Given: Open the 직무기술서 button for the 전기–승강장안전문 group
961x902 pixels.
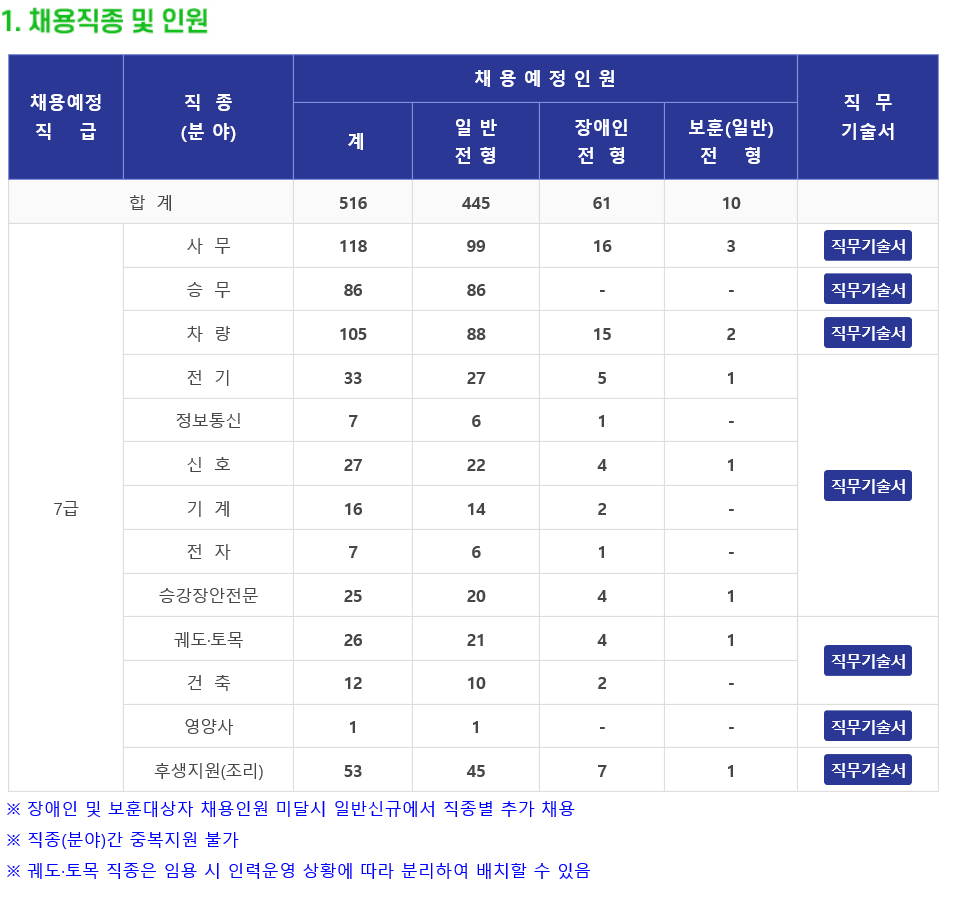Looking at the screenshot, I should coord(867,486).
